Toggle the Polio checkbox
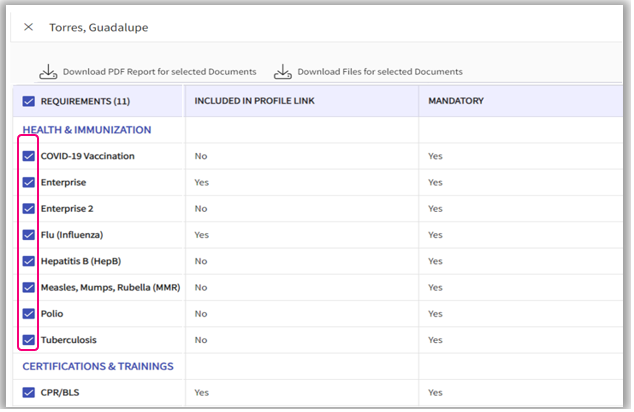Screen dimensions: 634x412 28,313
